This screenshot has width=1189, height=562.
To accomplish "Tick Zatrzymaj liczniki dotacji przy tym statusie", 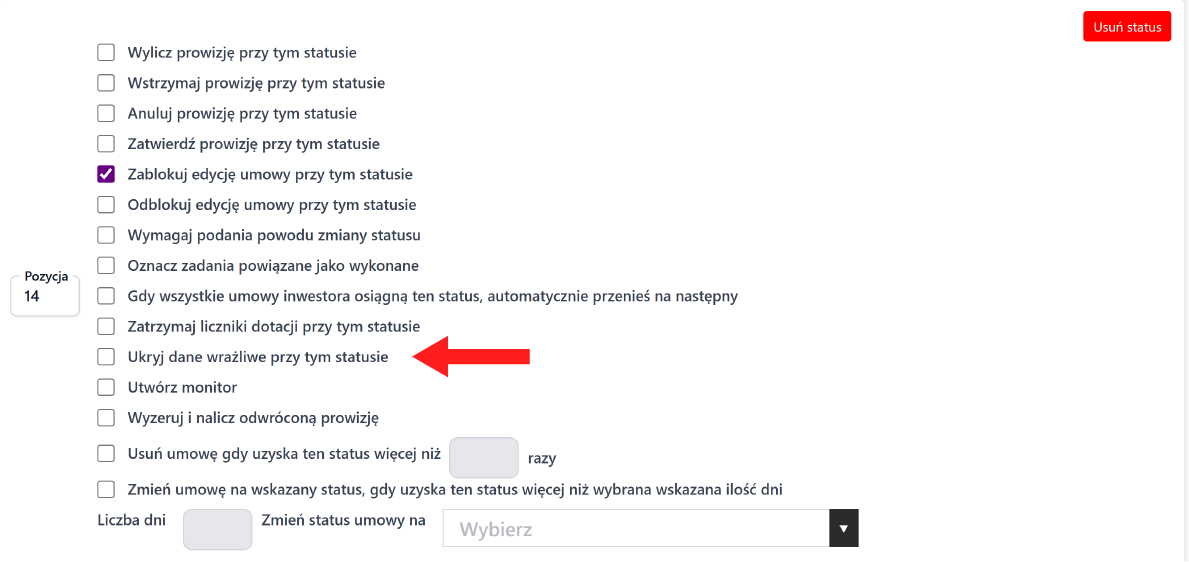I will tap(106, 326).
